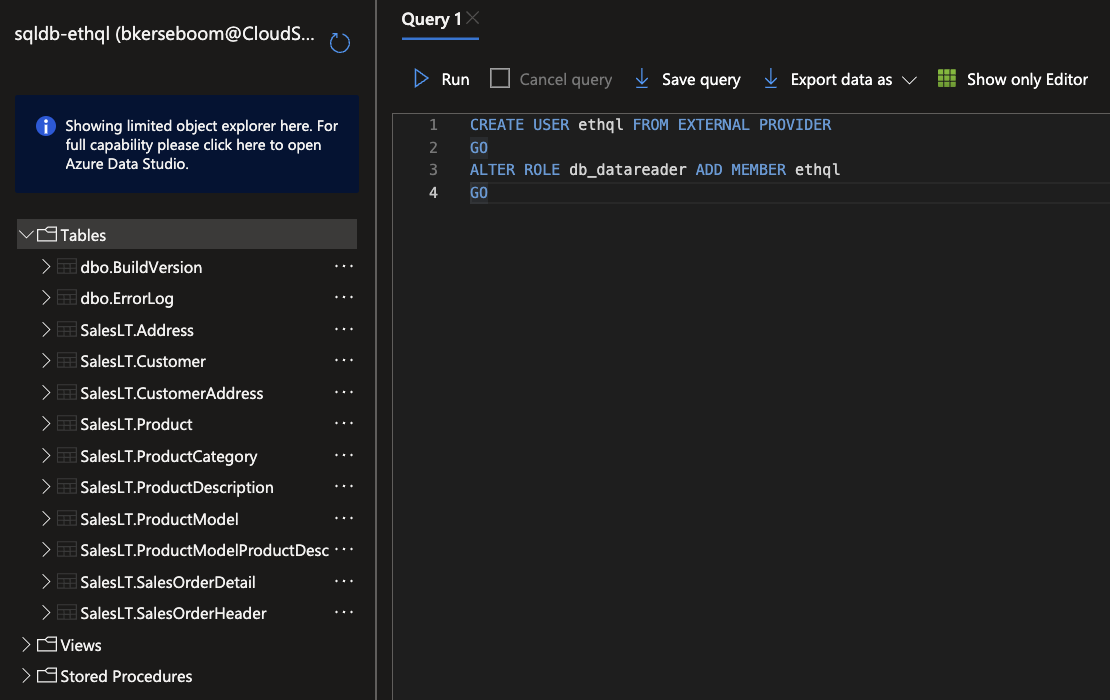The width and height of the screenshot is (1110, 700).
Task: Open more options for dbo.BuildVersion
Action: (344, 267)
